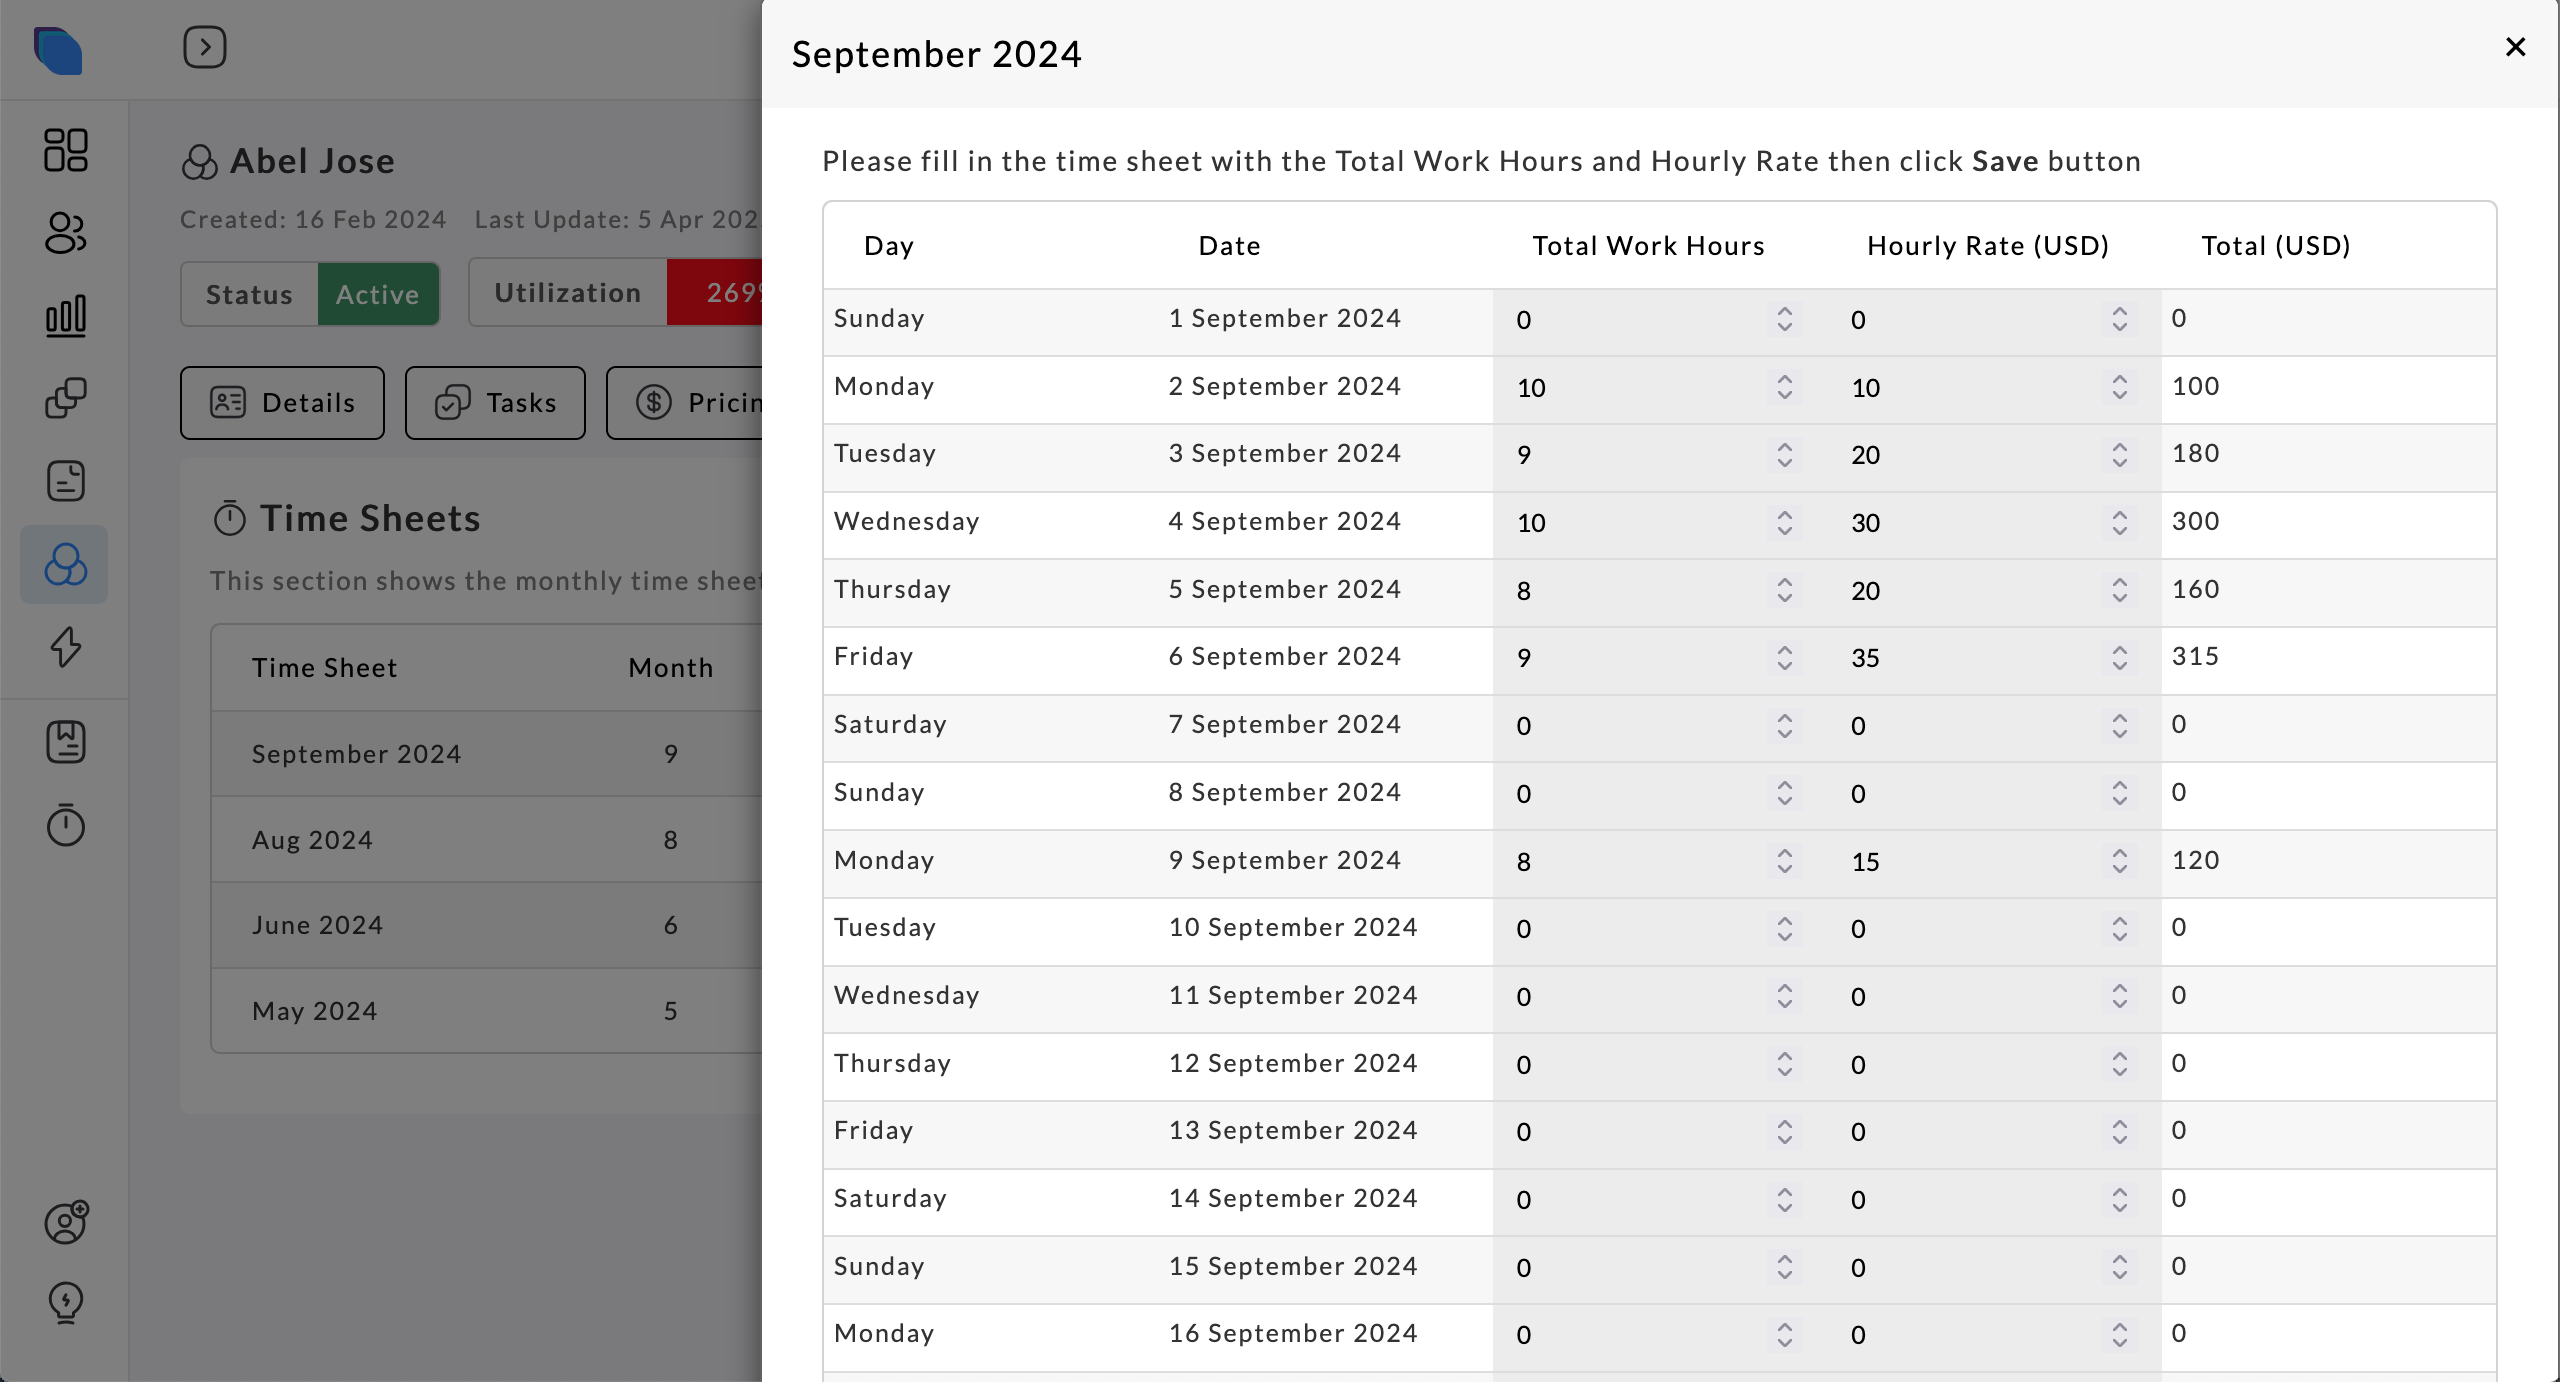Screen dimensions: 2560x1382
Task: Open the dashboard grid icon in sidebar
Action: pyautogui.click(x=66, y=150)
